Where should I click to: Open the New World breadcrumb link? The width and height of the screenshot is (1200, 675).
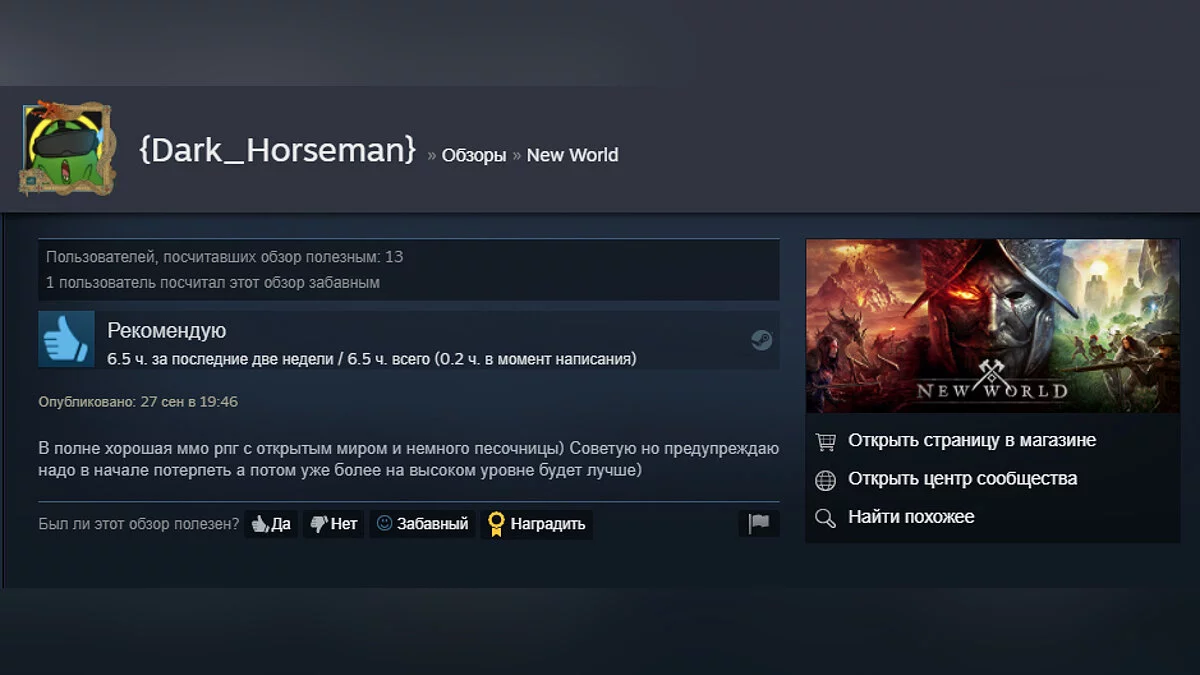click(572, 155)
